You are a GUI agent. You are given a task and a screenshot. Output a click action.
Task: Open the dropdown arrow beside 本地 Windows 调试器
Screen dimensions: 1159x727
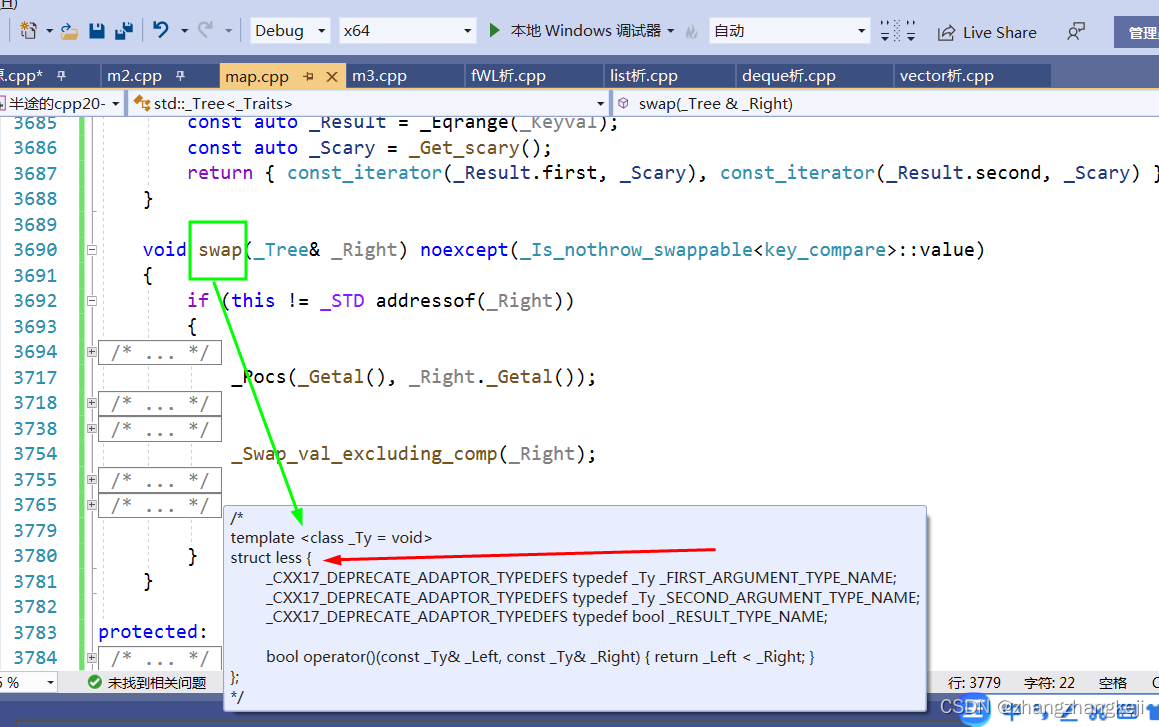point(671,31)
